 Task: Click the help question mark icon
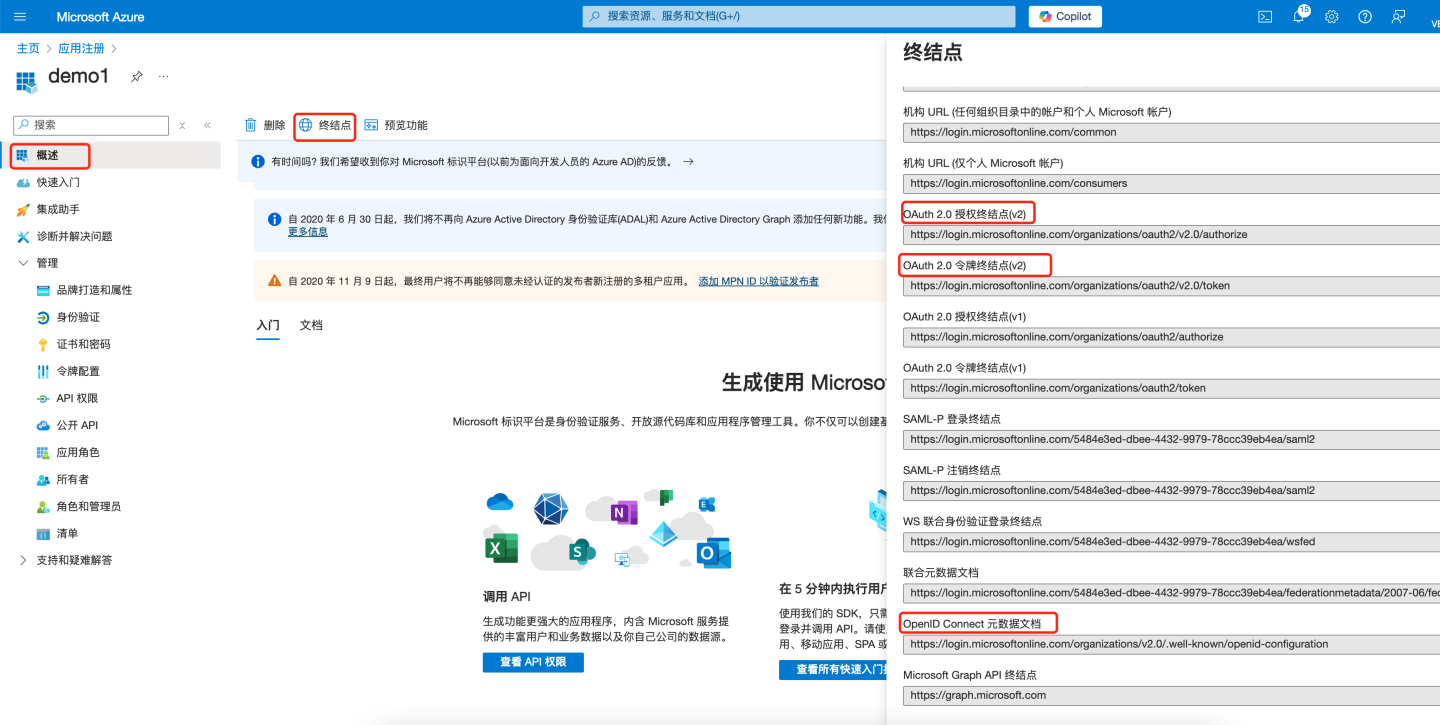1365,17
